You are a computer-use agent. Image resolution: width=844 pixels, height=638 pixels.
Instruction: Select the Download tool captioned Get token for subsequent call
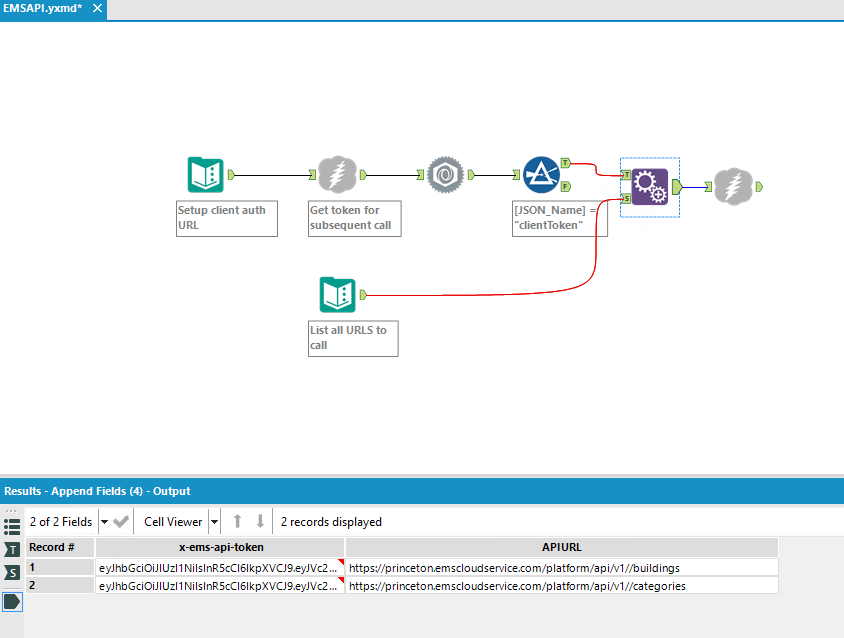337,174
